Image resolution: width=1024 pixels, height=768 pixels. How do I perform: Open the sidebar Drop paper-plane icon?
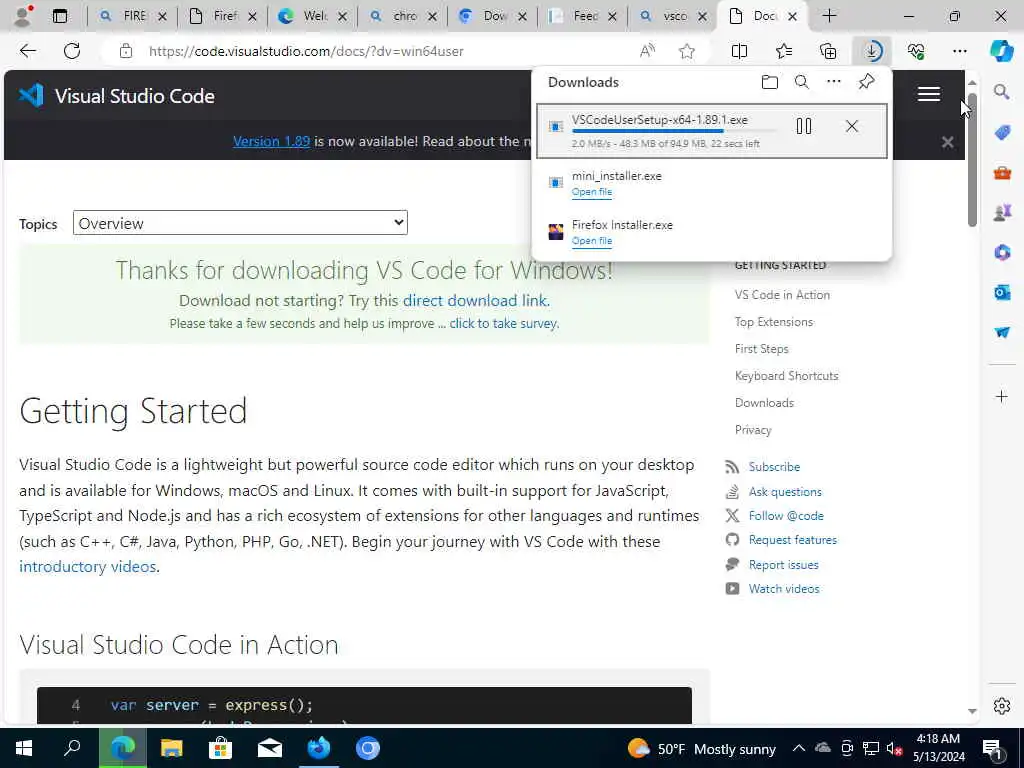click(x=1002, y=332)
